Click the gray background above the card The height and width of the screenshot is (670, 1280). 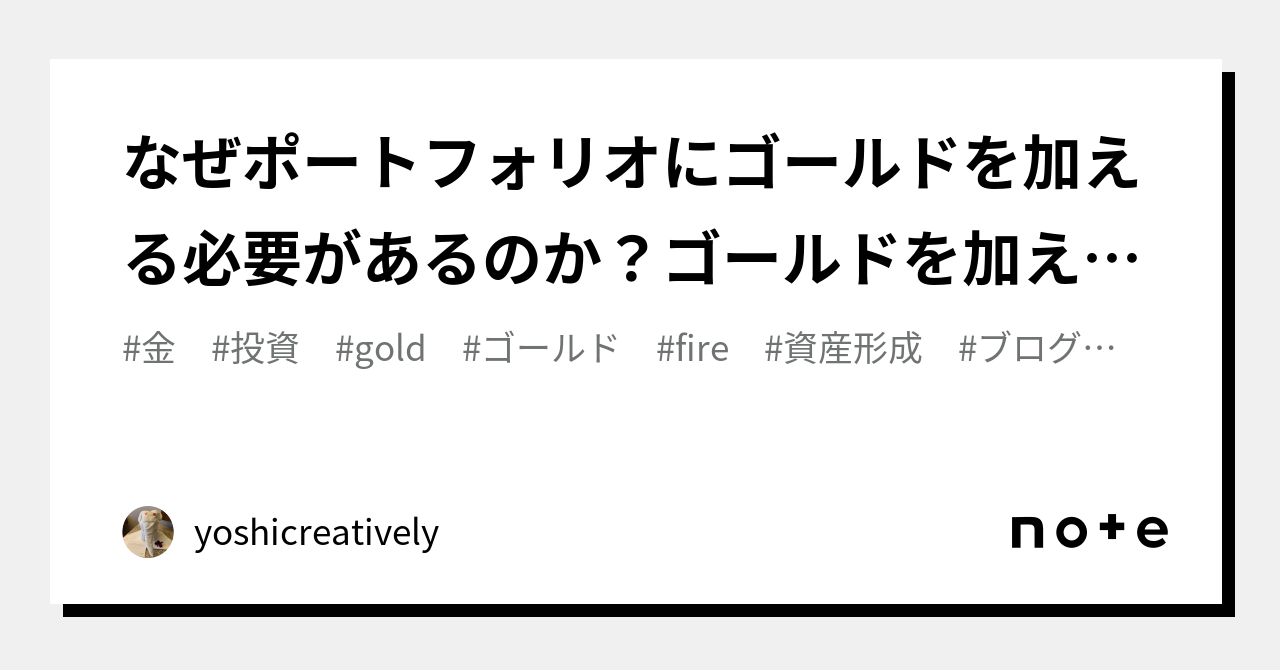[640, 28]
